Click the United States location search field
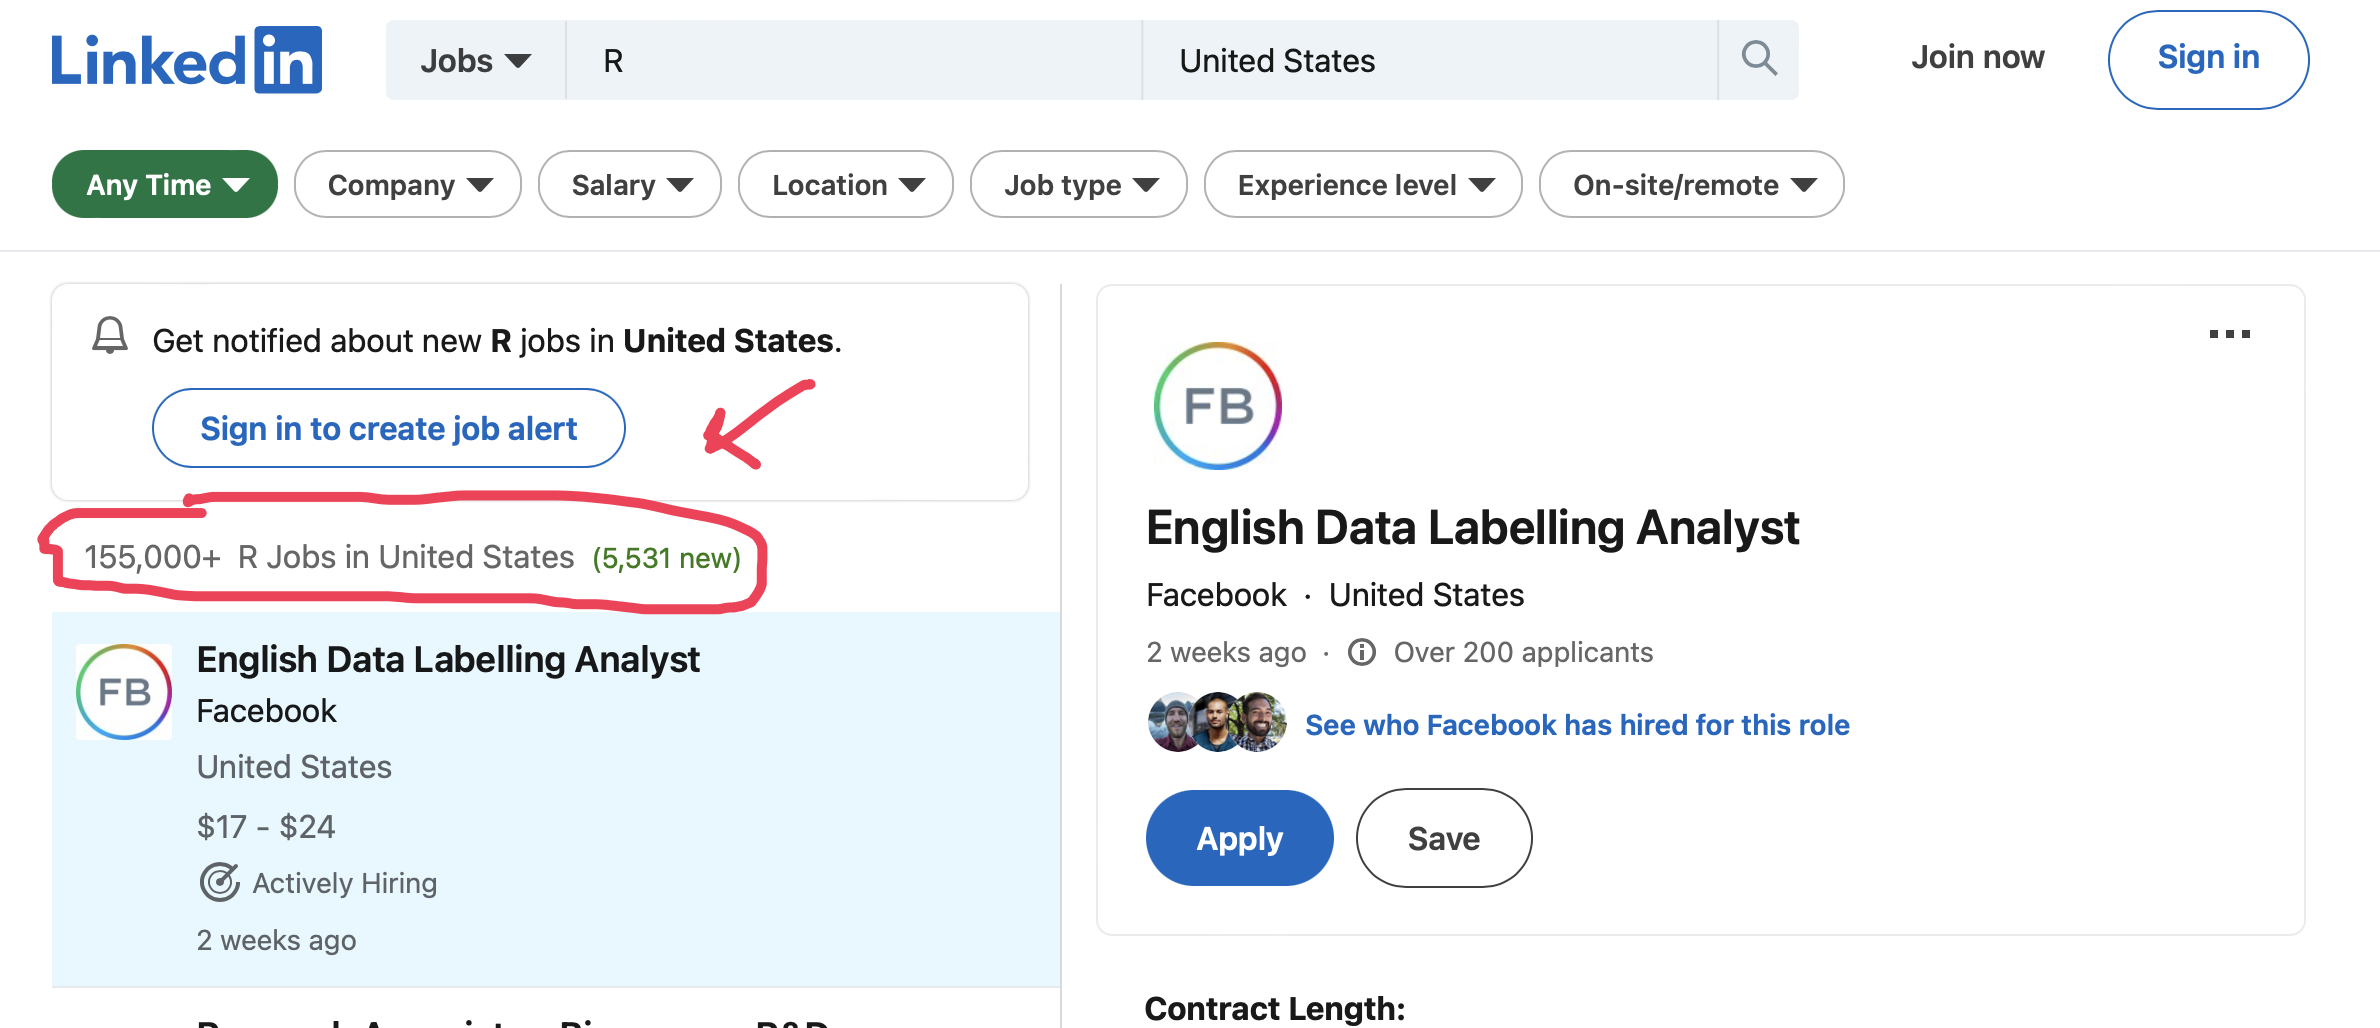Image resolution: width=2380 pixels, height=1028 pixels. (1428, 60)
